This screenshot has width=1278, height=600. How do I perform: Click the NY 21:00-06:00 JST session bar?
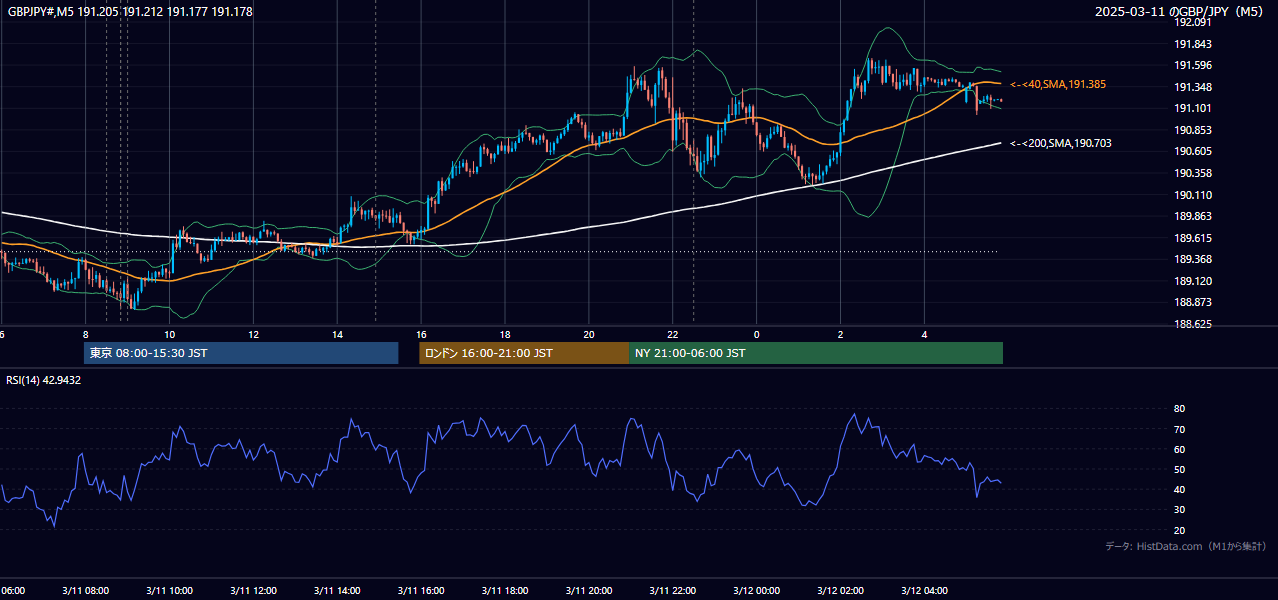pos(816,353)
